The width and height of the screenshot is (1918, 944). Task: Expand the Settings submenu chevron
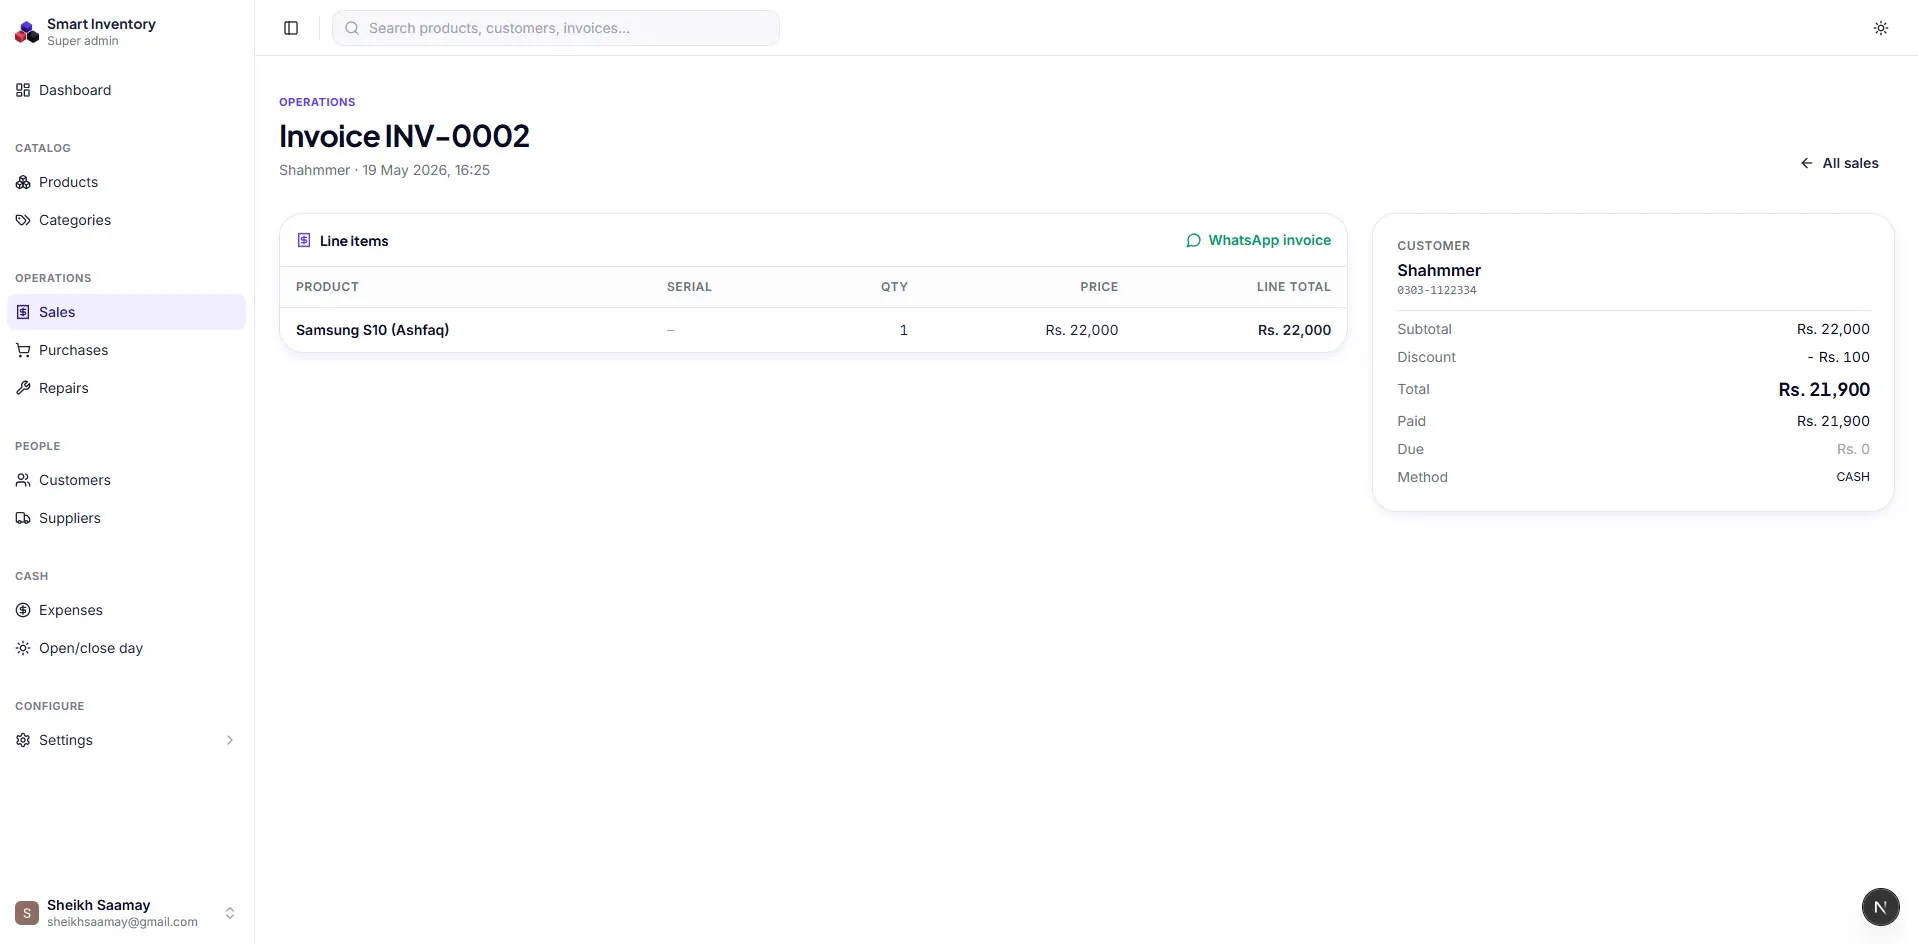pyautogui.click(x=230, y=740)
